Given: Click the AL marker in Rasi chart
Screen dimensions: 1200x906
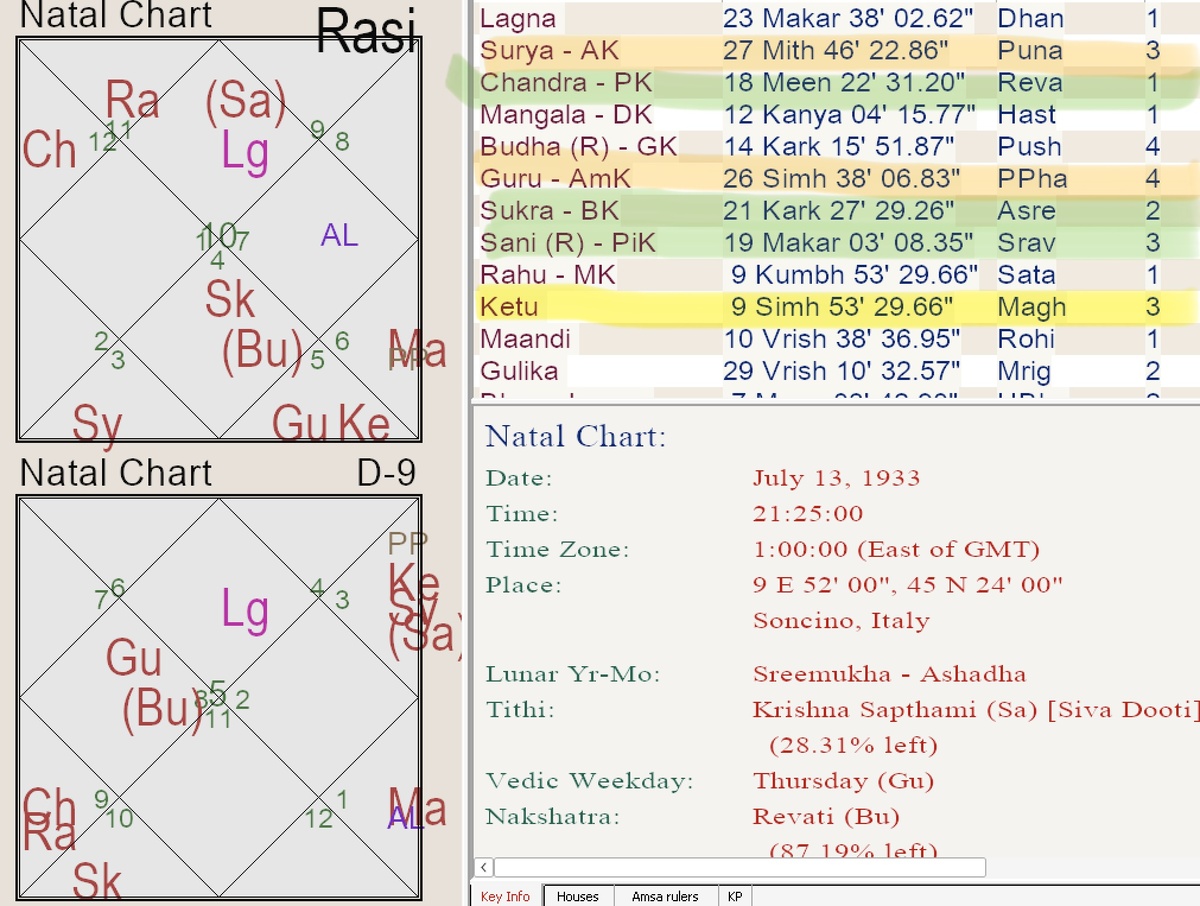Looking at the screenshot, I should pos(339,235).
